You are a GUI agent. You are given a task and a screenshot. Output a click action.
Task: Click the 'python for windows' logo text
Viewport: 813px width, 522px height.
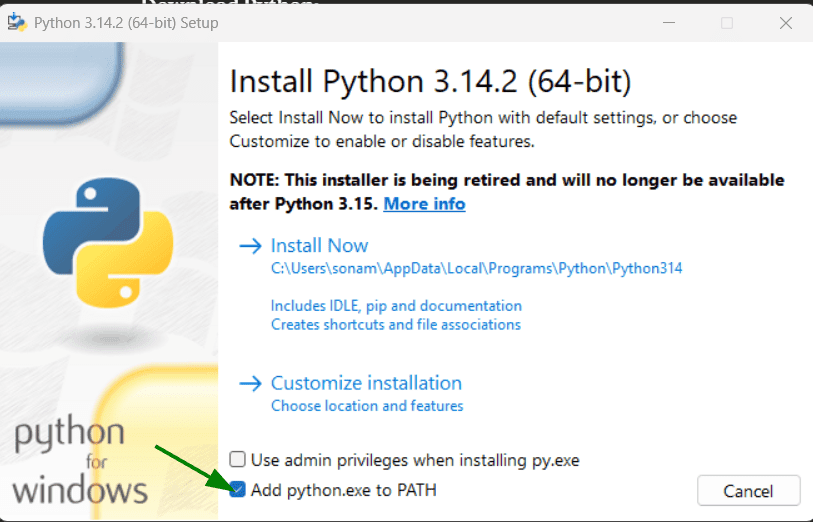[80, 463]
